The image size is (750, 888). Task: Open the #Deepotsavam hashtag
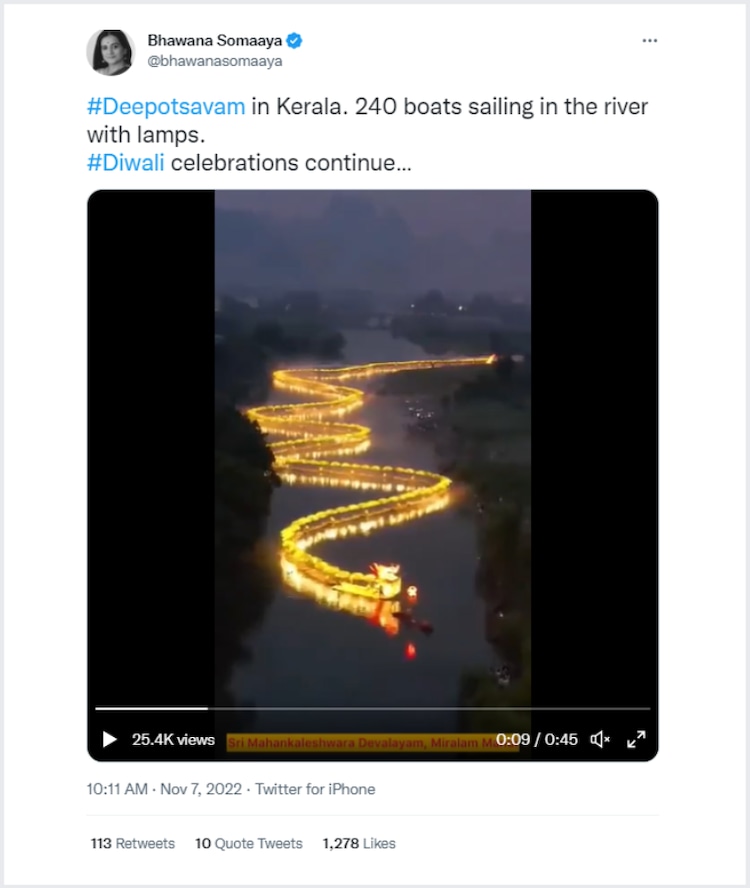(166, 107)
